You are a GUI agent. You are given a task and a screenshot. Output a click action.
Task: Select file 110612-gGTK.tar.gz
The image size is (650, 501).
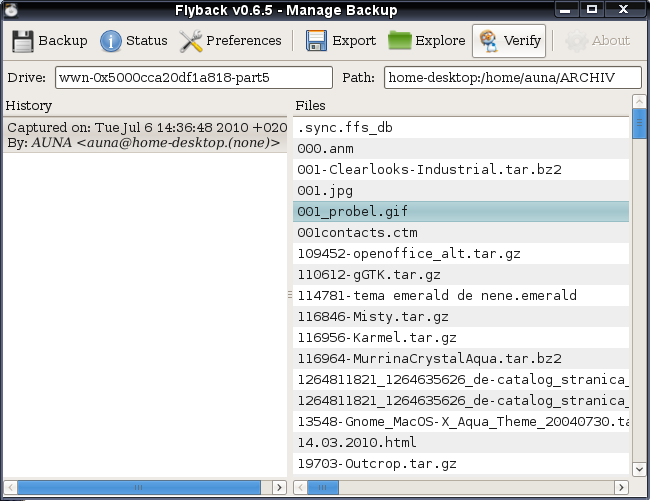(461, 275)
